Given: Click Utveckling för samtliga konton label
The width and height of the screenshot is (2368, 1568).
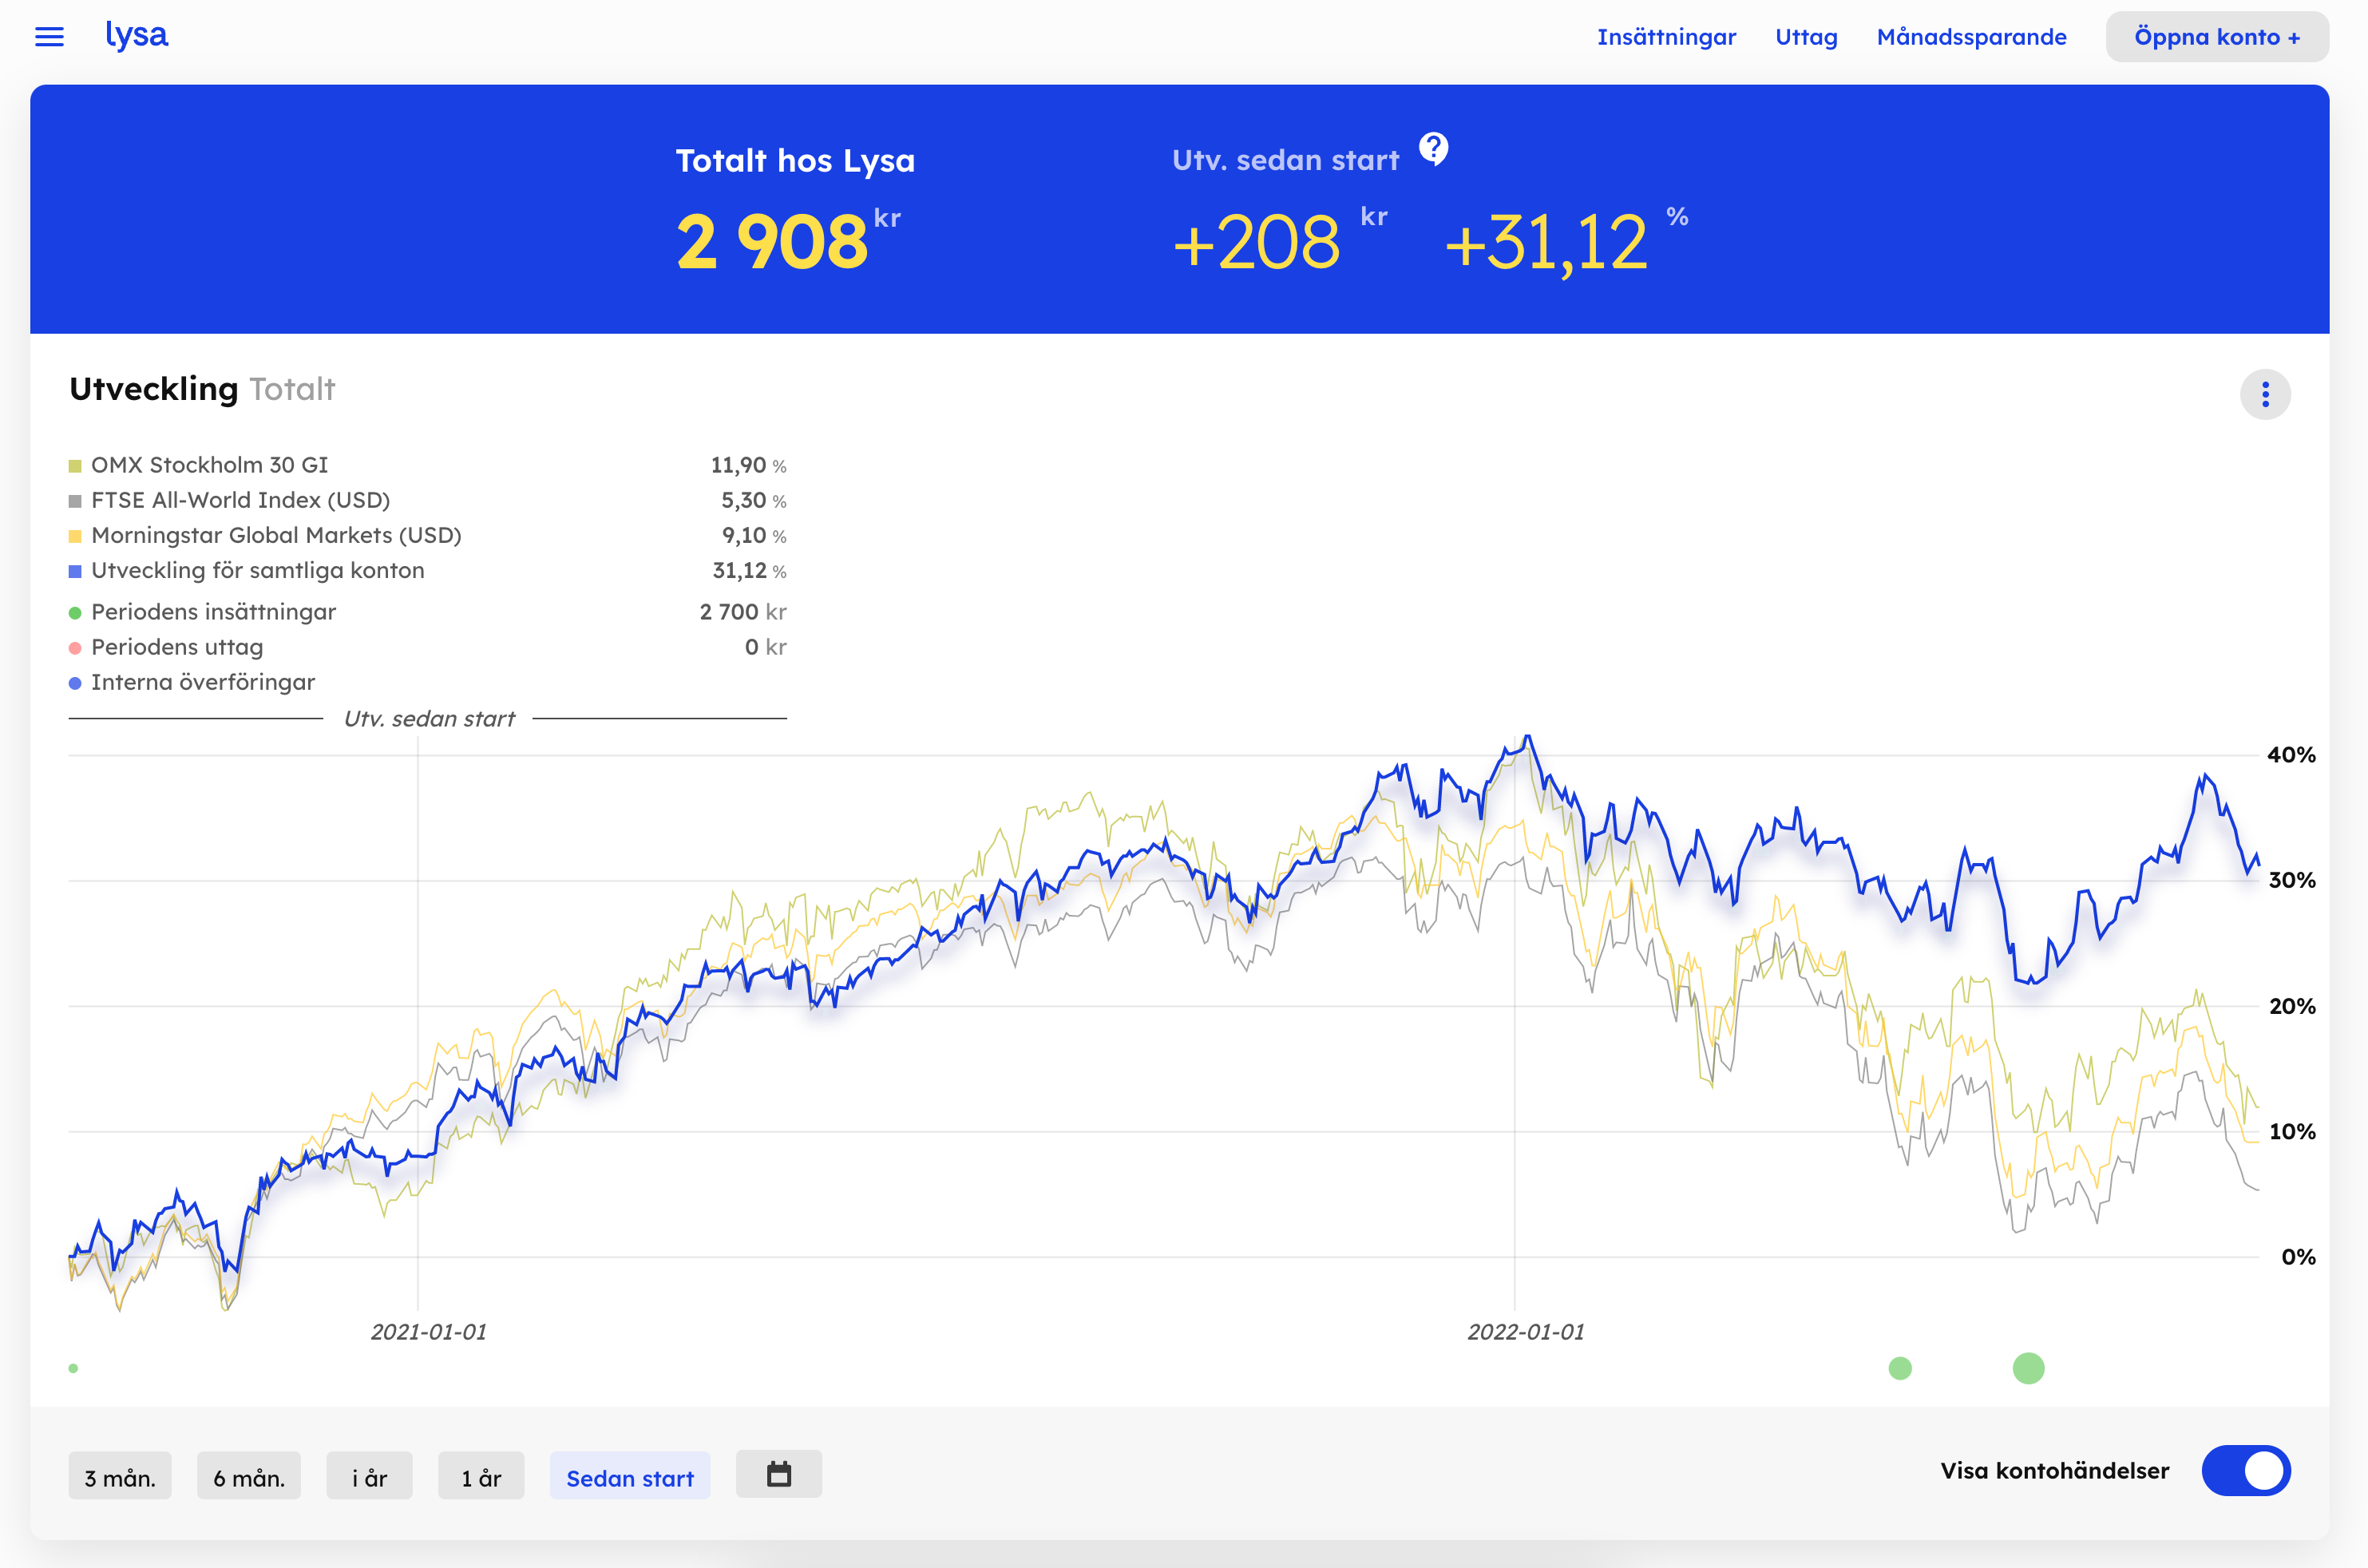Looking at the screenshot, I should click(x=258, y=570).
